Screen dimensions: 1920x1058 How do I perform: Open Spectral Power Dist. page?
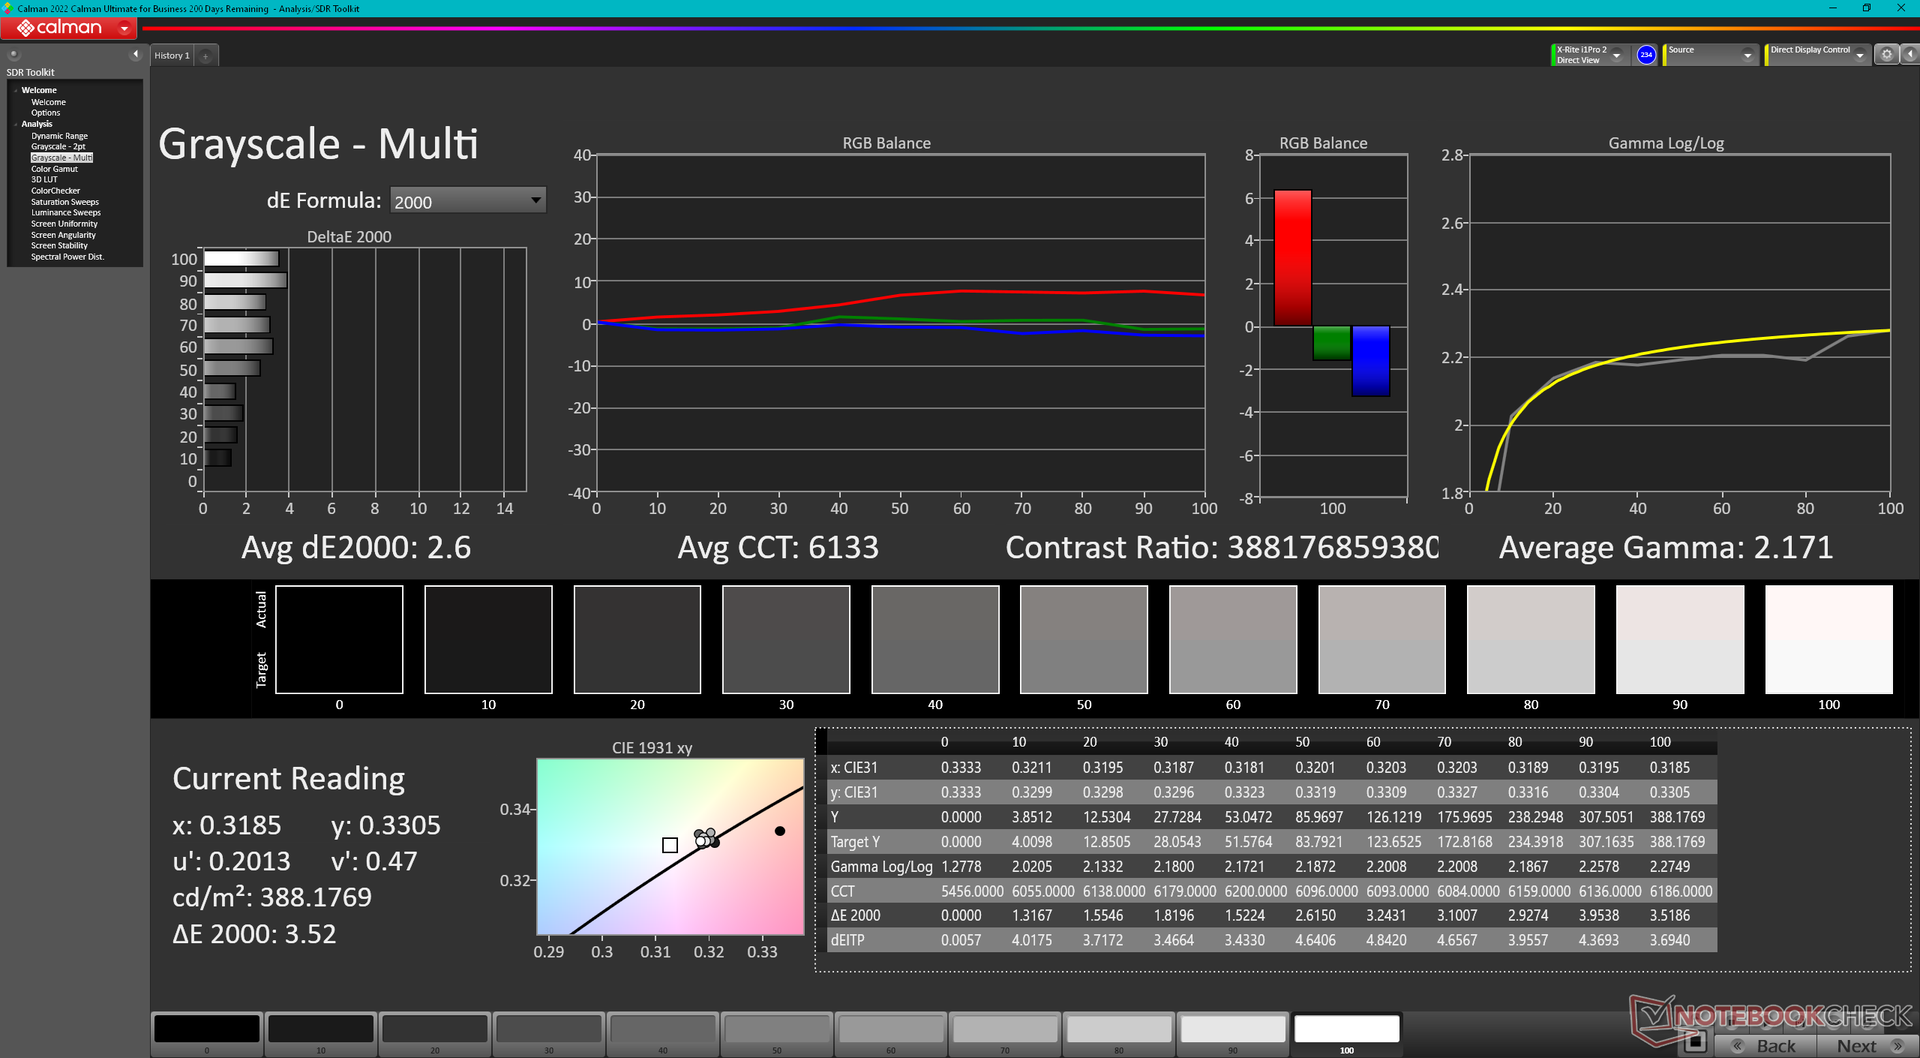pyautogui.click(x=67, y=257)
